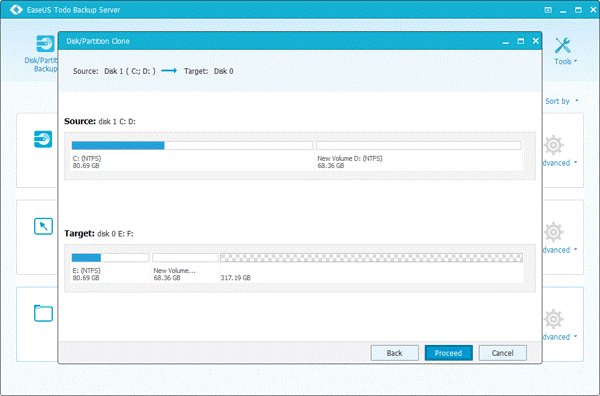
Task: Click the folder icon in third task card
Action: click(43, 313)
